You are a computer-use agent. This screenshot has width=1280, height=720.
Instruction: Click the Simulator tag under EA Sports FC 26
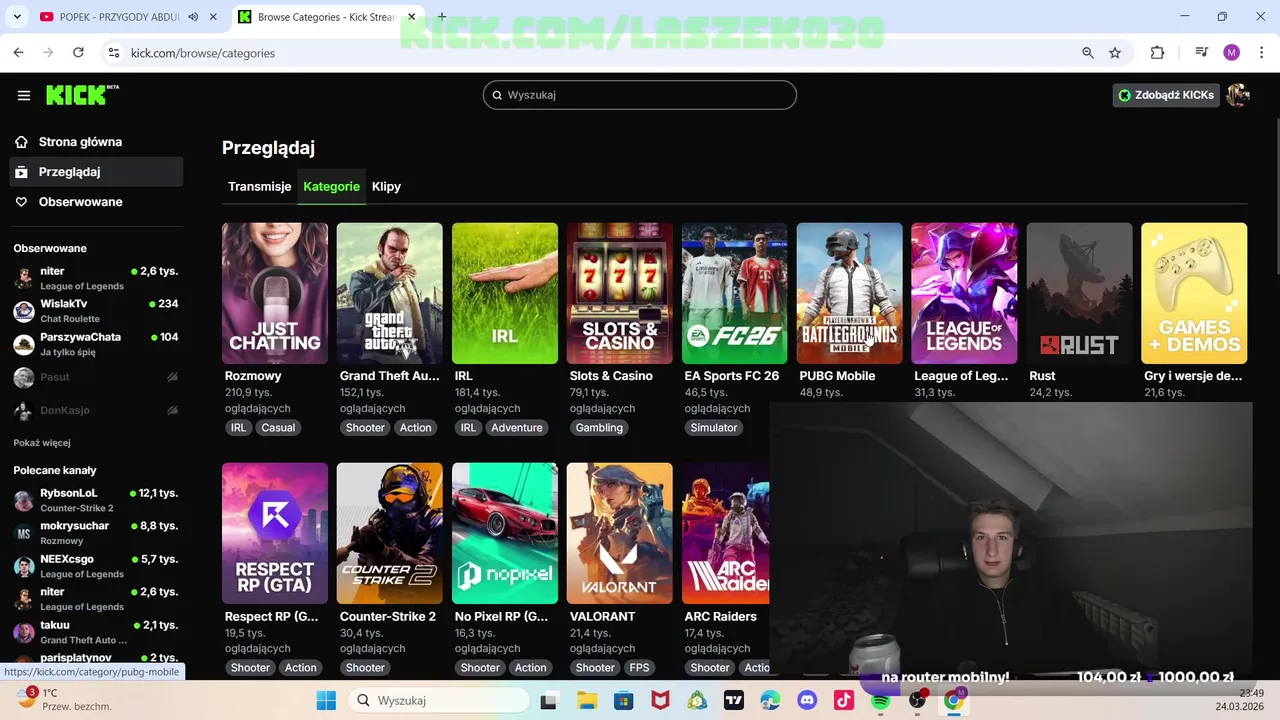pyautogui.click(x=714, y=428)
